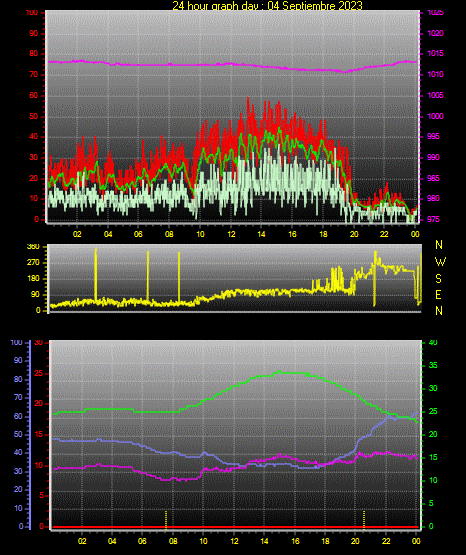Click the green temperature curve peak near 15h
Image resolution: width=466 pixels, height=555 pixels.
tap(280, 371)
